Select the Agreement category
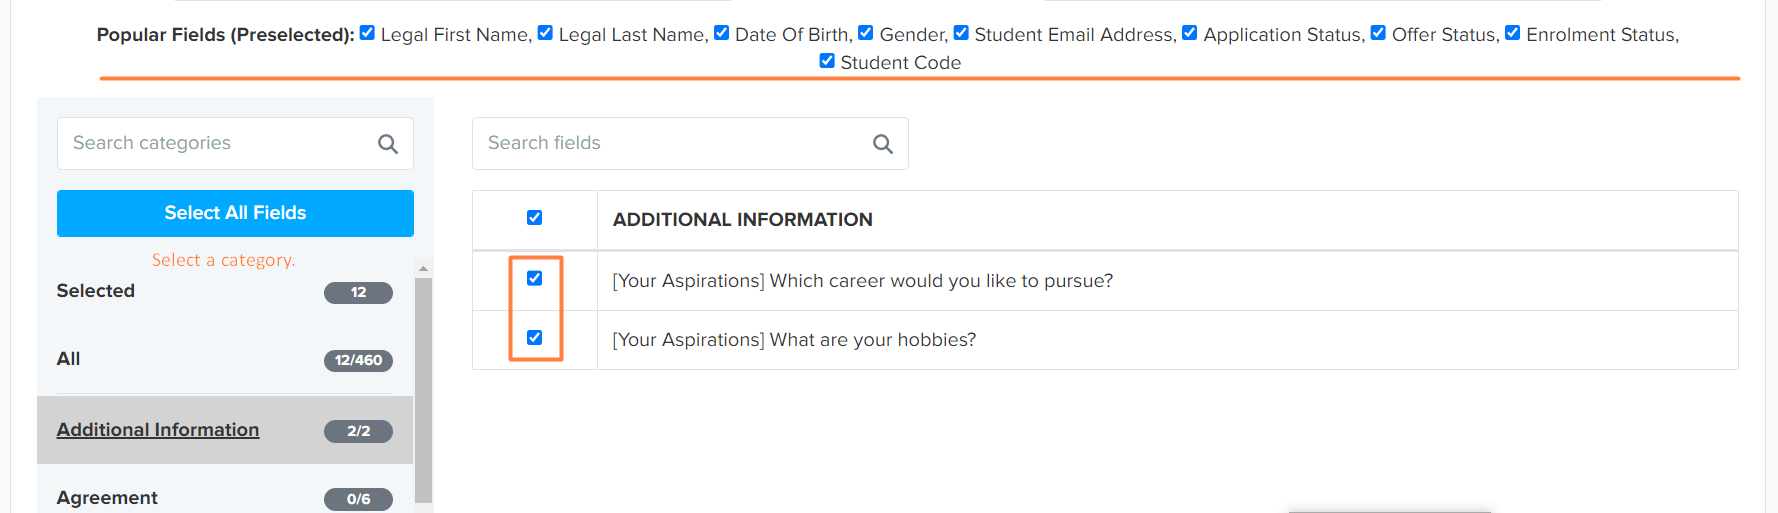This screenshot has height=513, width=1778. 107,498
